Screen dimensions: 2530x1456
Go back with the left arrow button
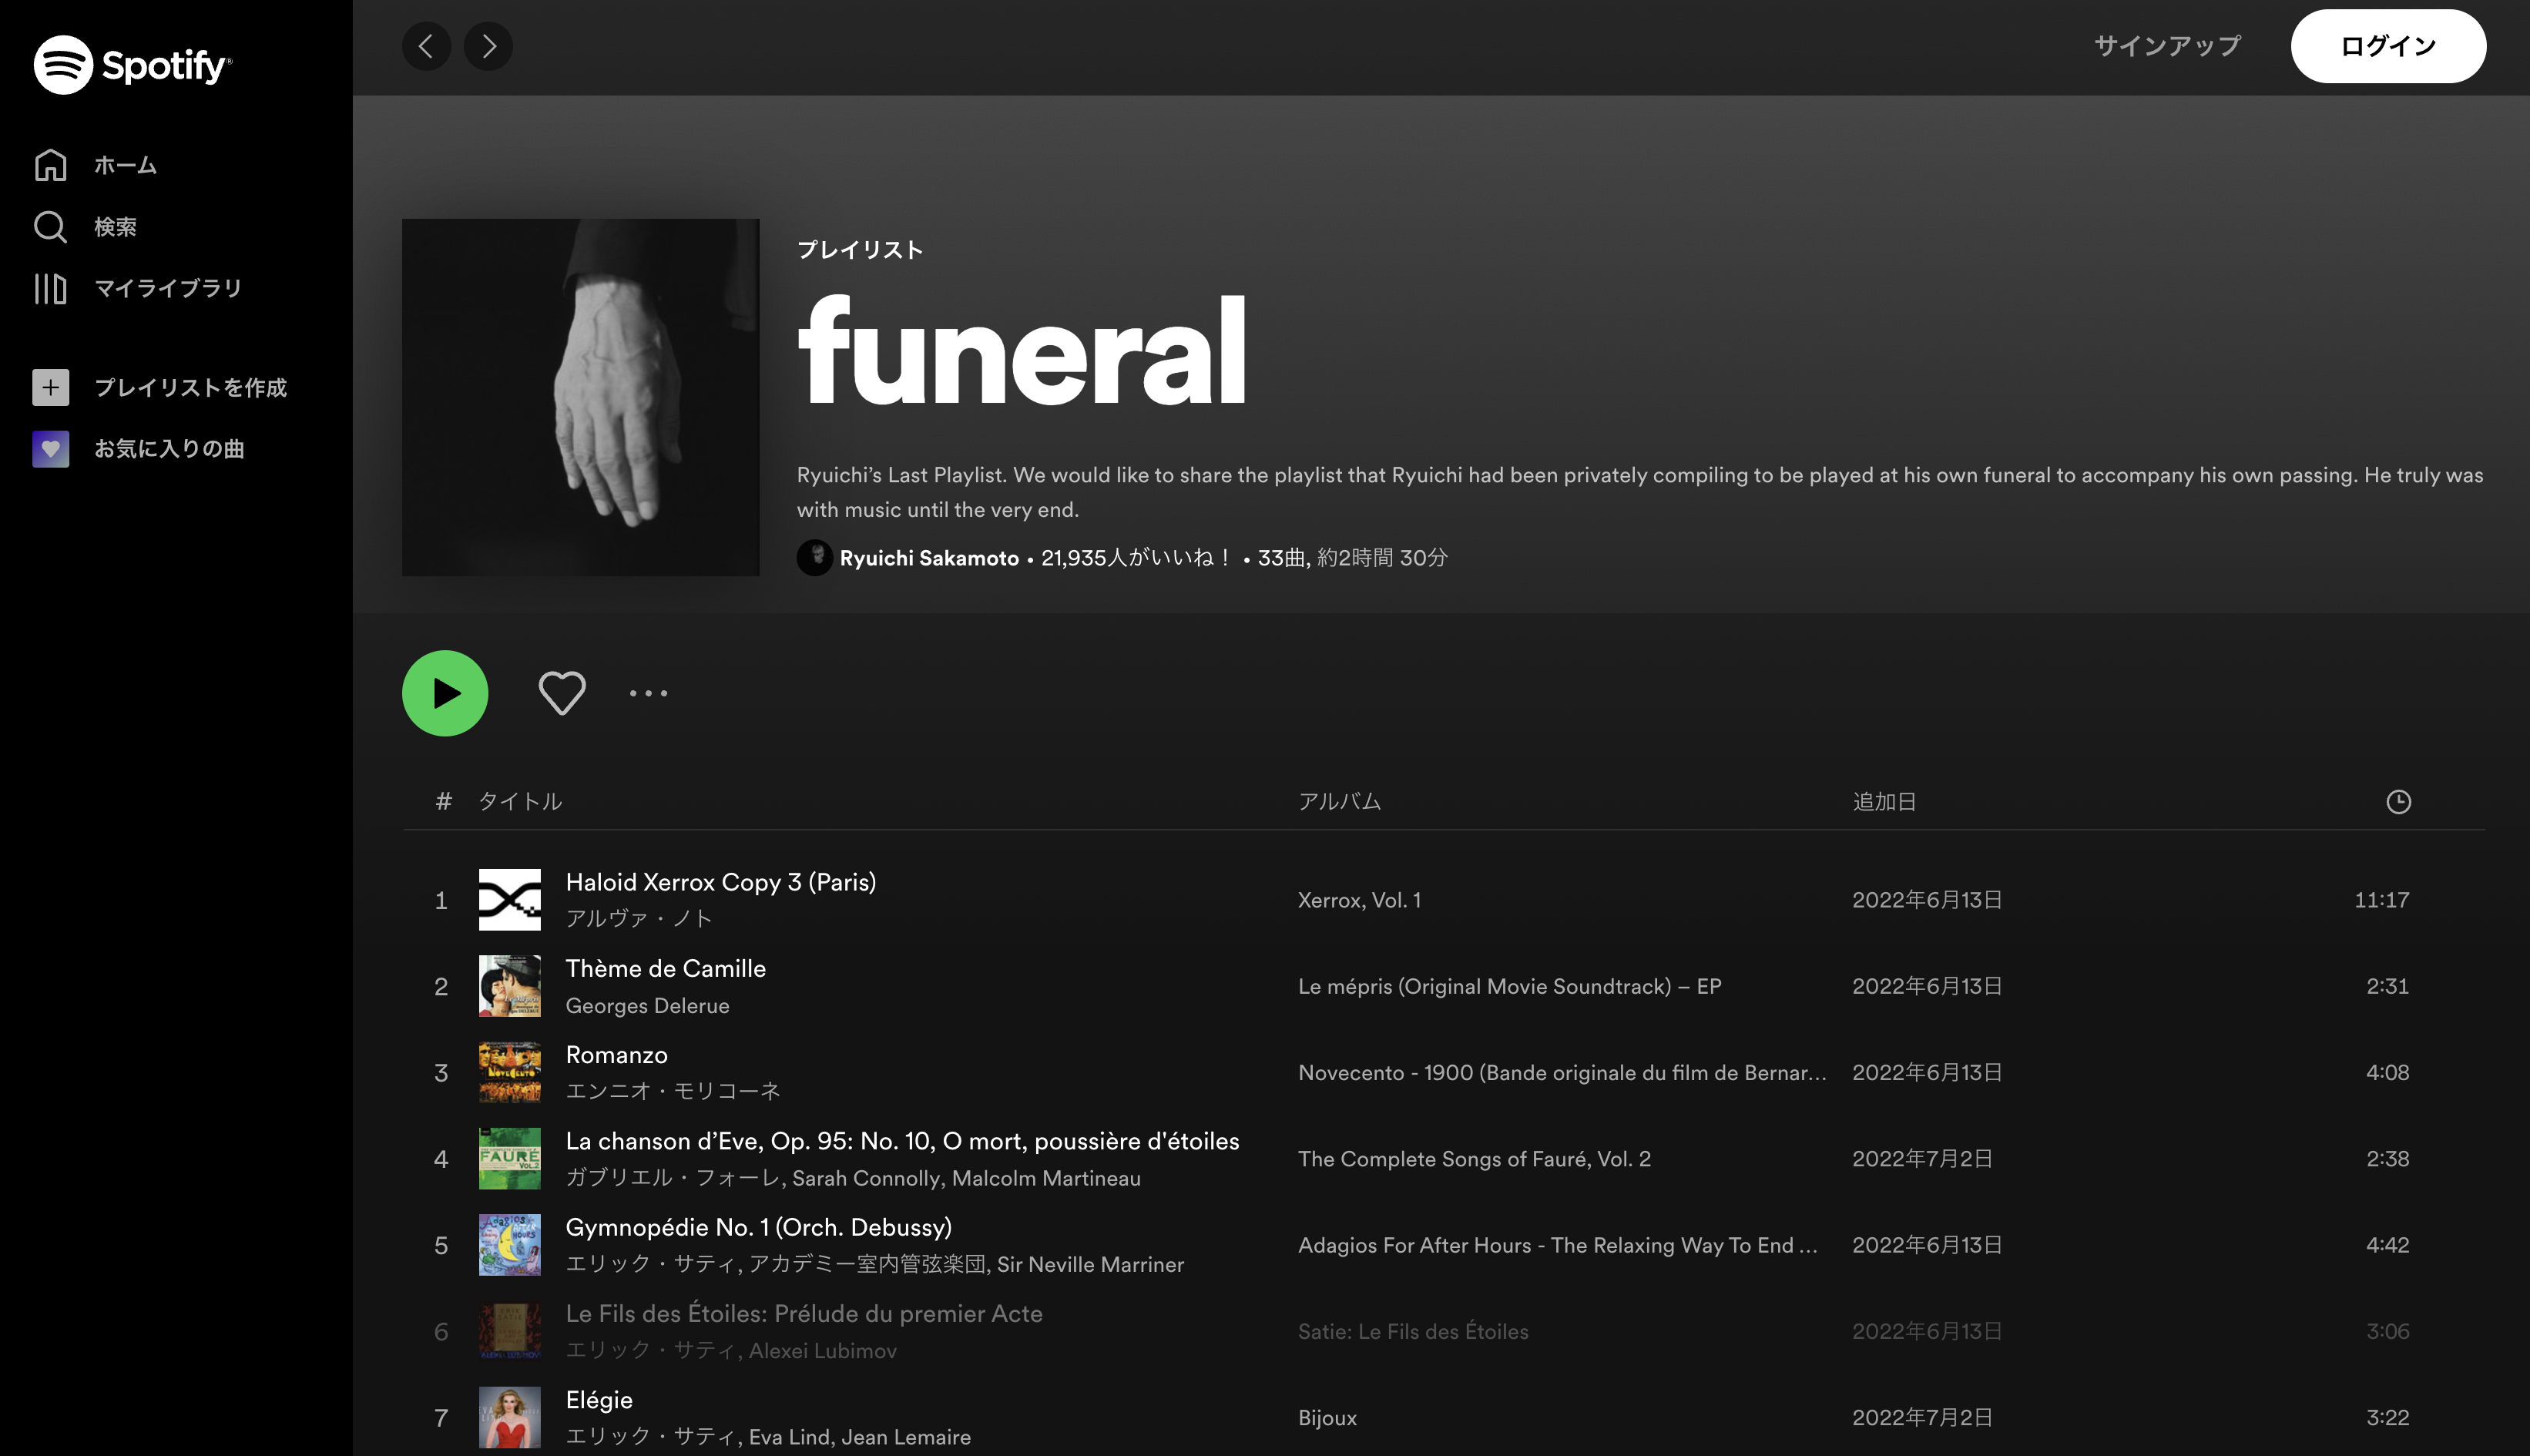427,46
